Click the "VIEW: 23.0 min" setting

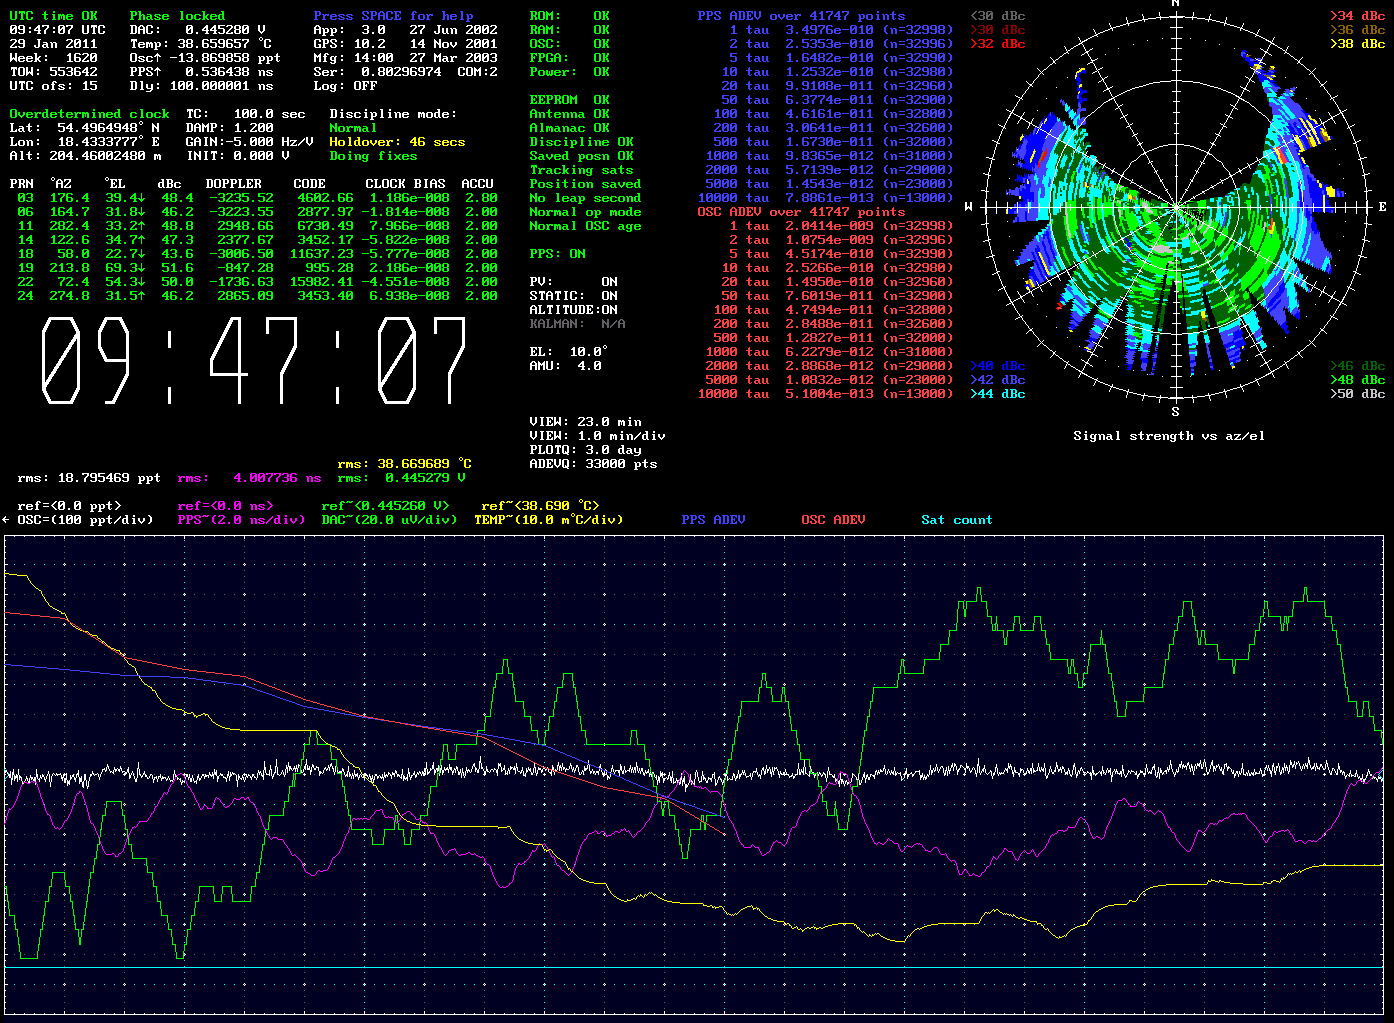pos(585,422)
